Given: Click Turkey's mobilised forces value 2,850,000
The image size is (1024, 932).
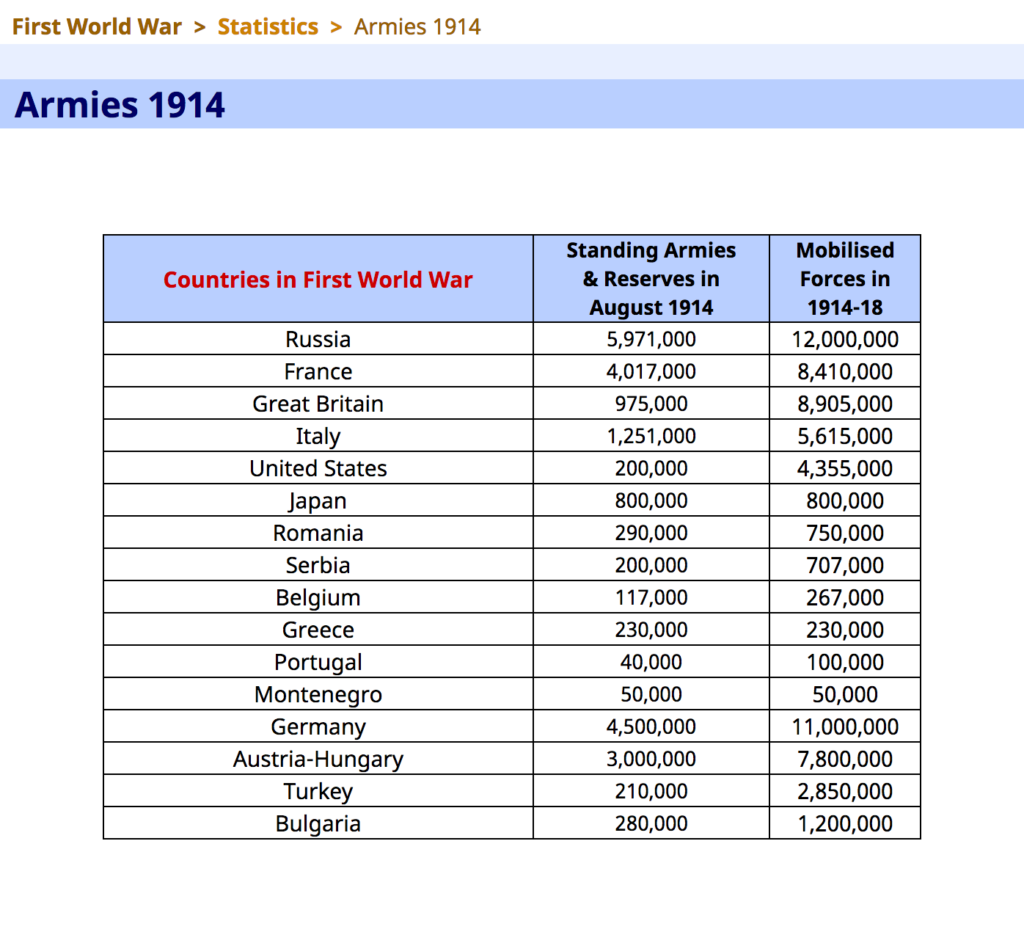Looking at the screenshot, I should tap(845, 792).
